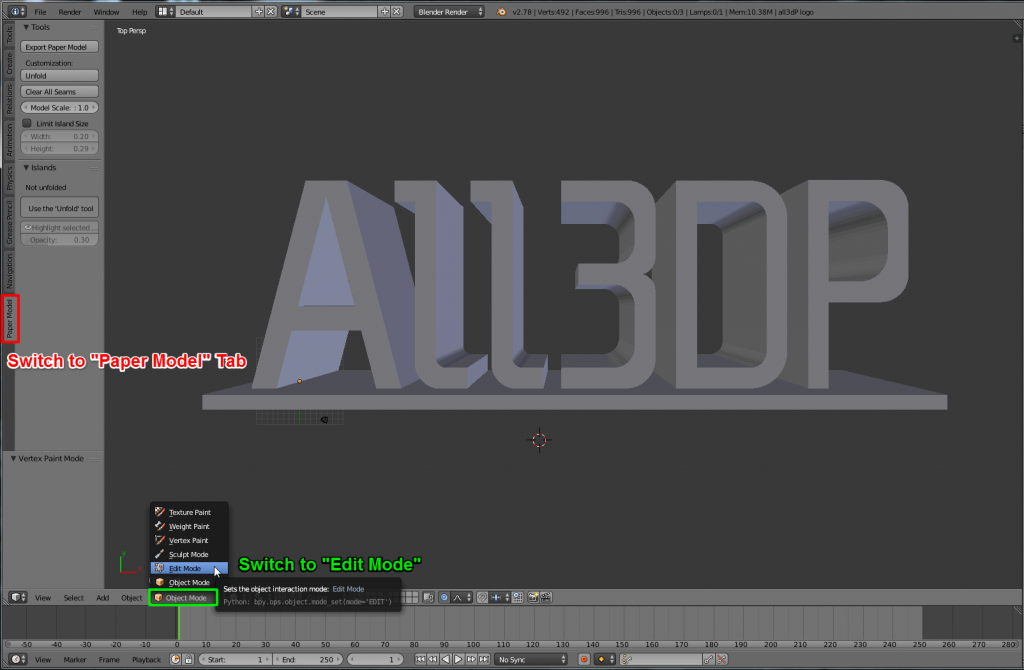
Task: Enable Limit Island Size checkbox
Action: [x=28, y=124]
